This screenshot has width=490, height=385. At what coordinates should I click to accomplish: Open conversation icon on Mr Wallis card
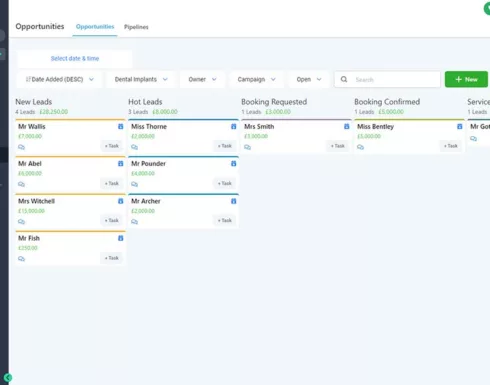pyautogui.click(x=21, y=147)
